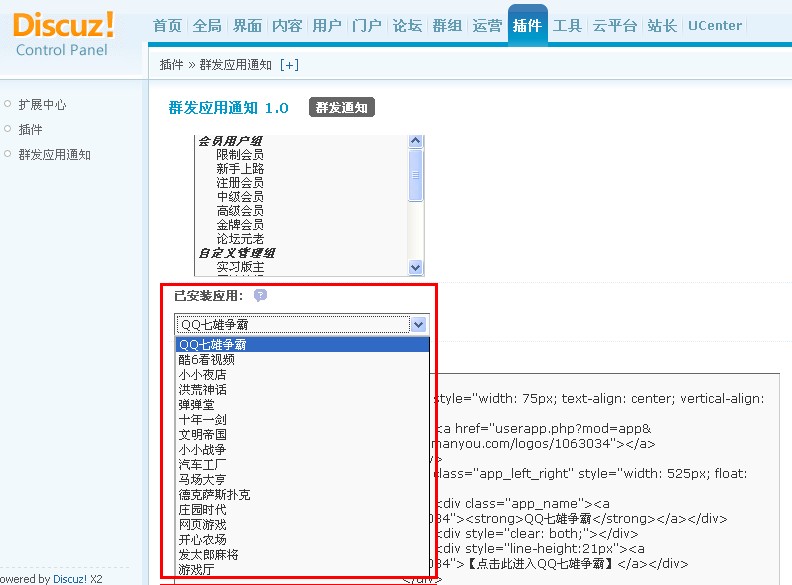Screen dimensions: 792x585
Task: Choose 酷6看视频 from the list
Action: coord(302,360)
